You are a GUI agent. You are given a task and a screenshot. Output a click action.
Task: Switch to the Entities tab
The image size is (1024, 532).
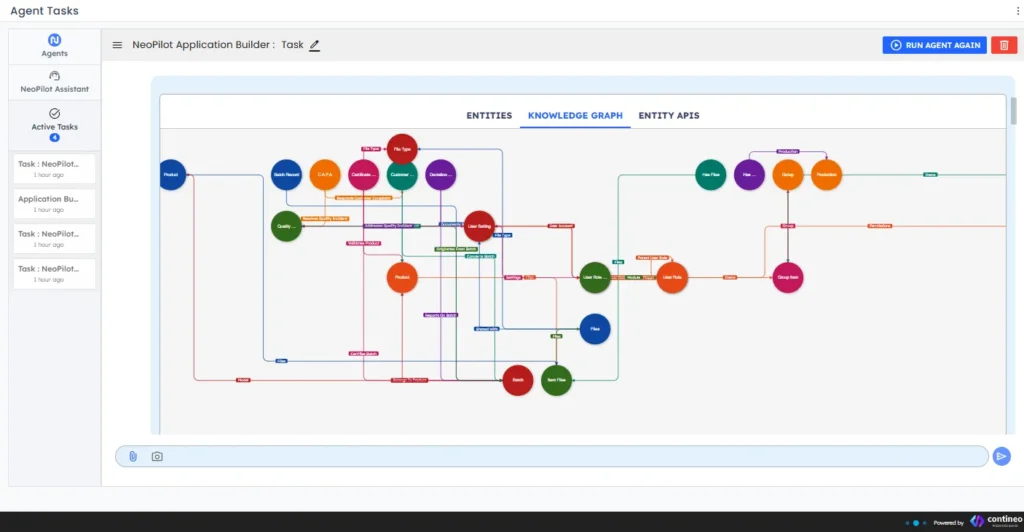tap(489, 116)
